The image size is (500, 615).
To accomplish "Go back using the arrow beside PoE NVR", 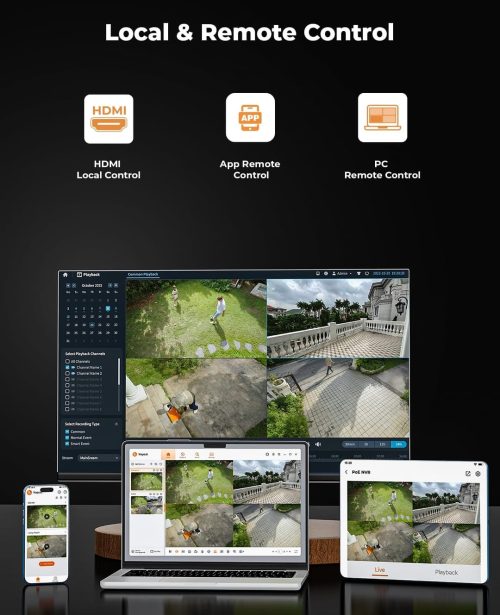I will pos(346,472).
